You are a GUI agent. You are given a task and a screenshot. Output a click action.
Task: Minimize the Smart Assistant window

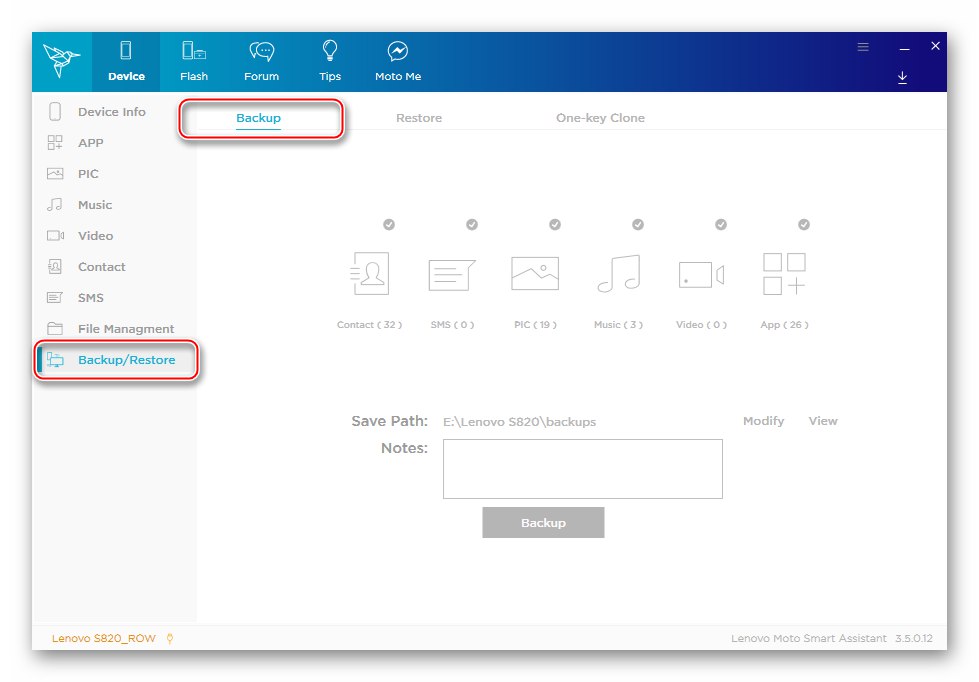904,48
